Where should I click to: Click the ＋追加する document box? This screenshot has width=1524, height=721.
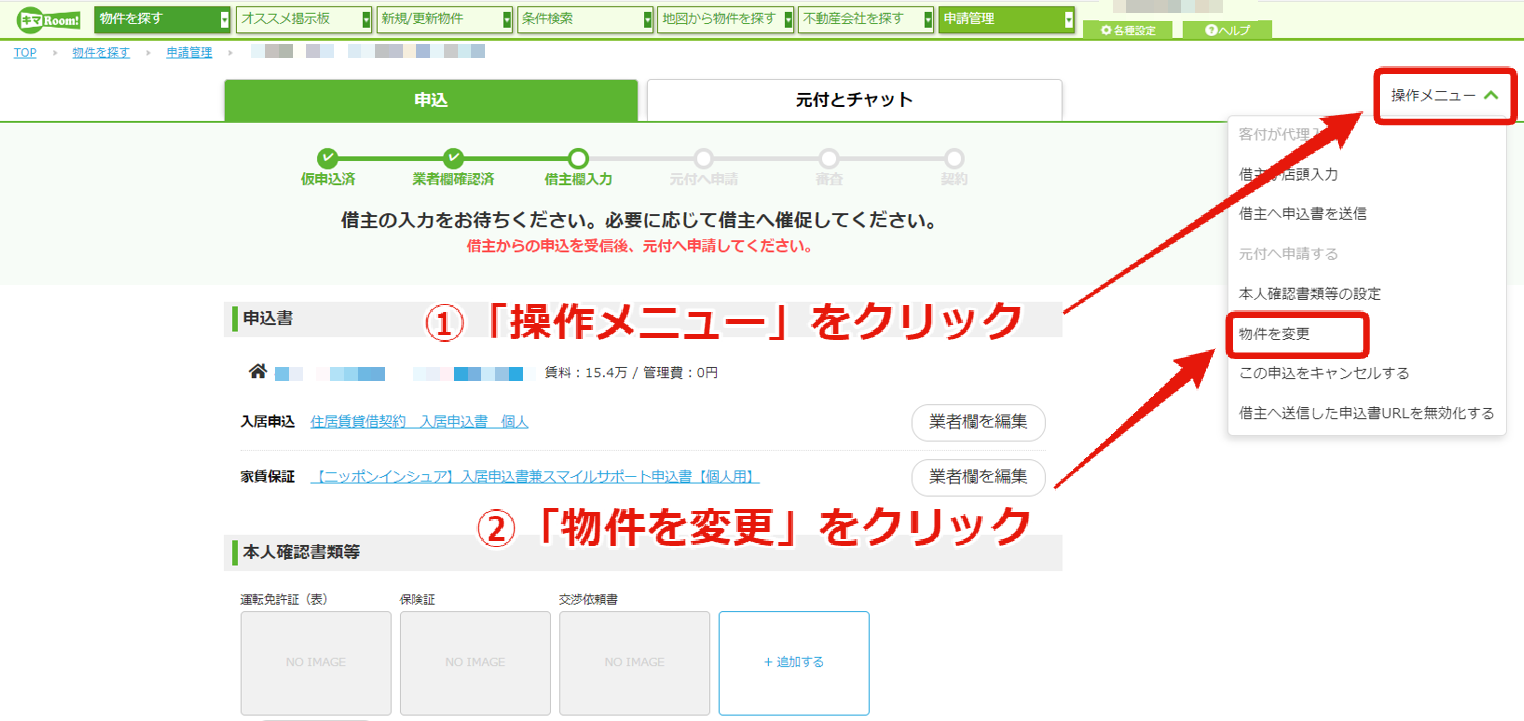coord(794,663)
